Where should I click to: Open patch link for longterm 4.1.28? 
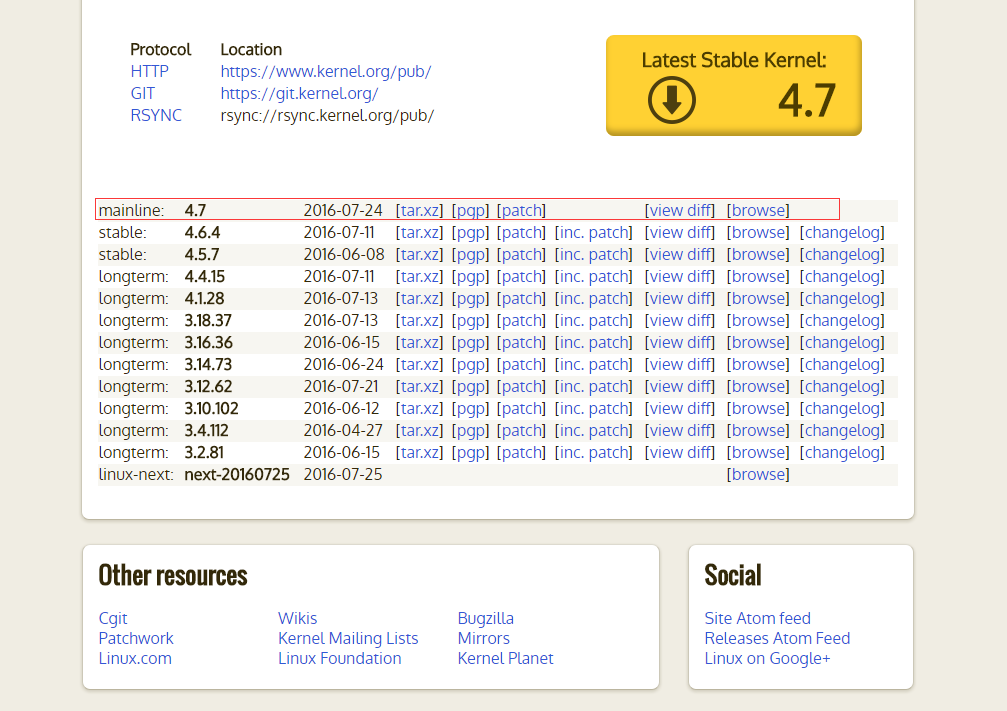[521, 298]
